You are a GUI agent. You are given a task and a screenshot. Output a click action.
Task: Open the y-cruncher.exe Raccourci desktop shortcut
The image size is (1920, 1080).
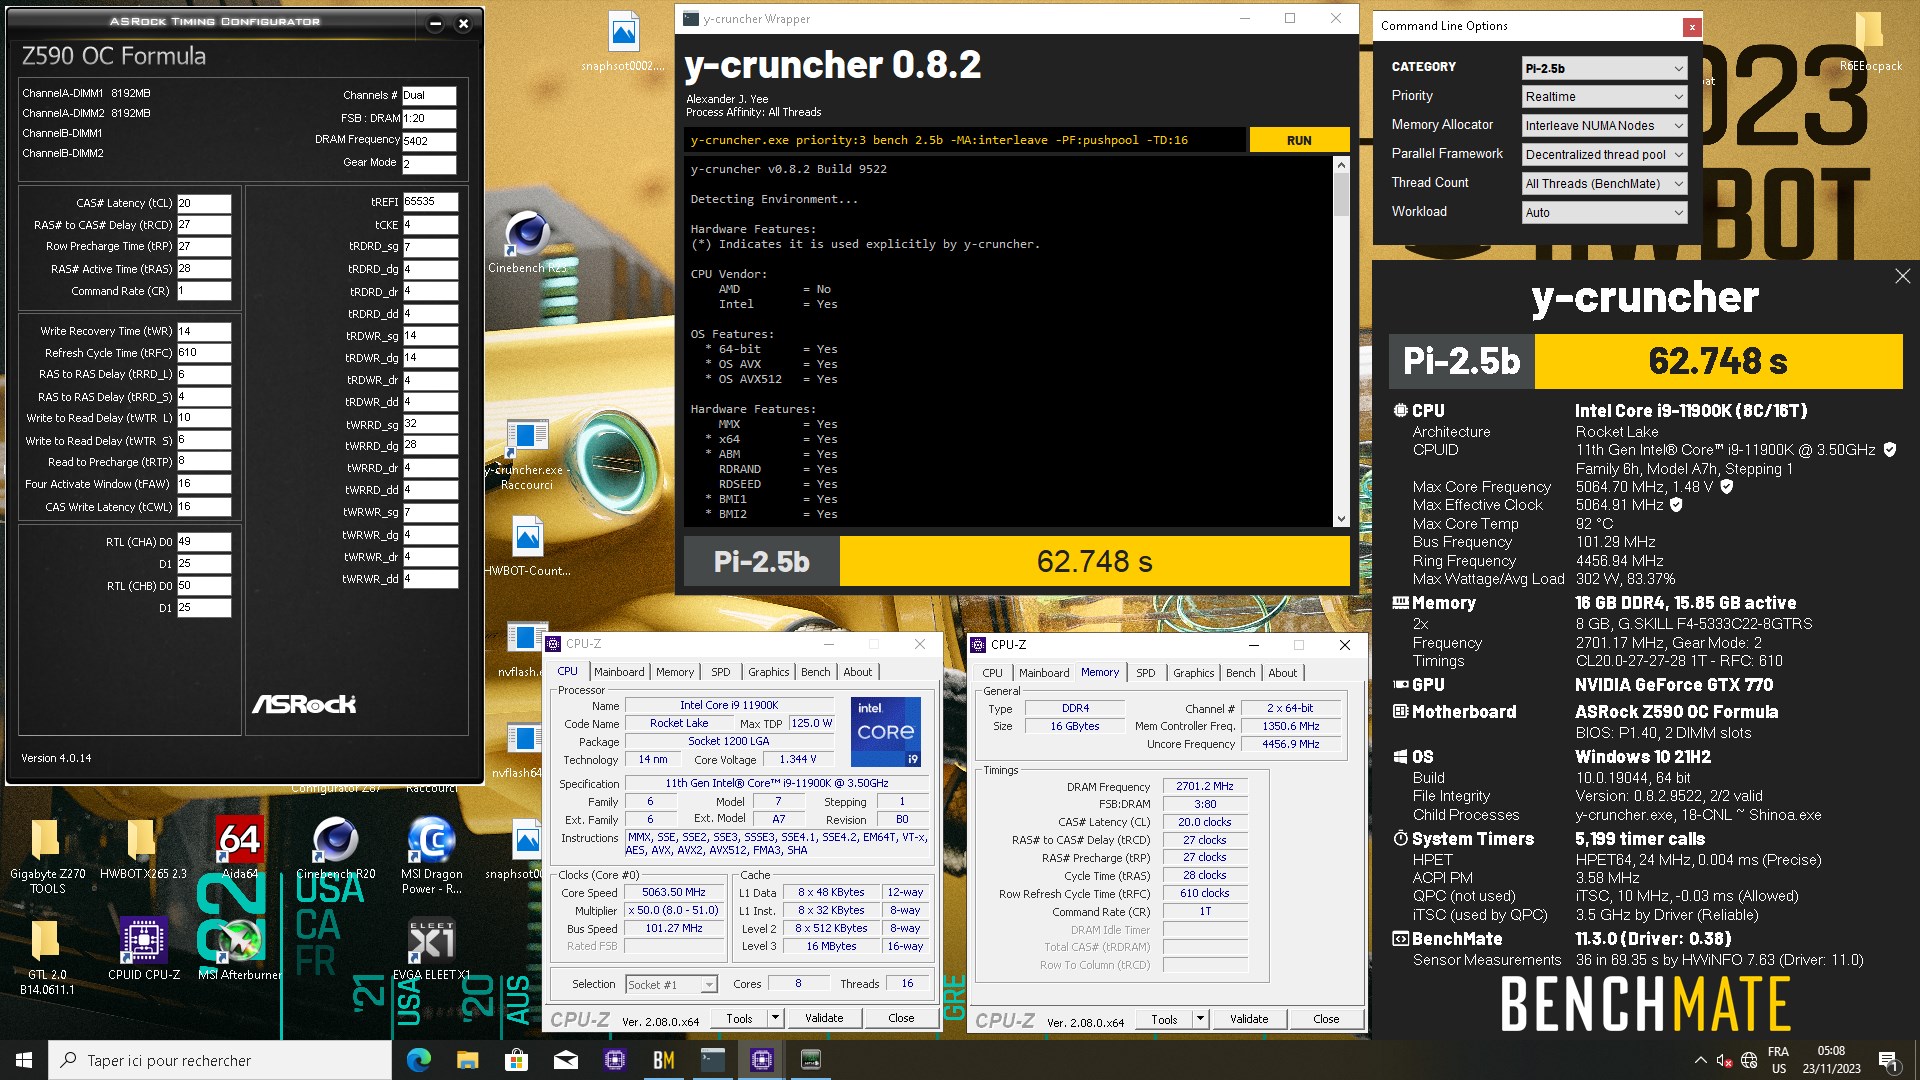pos(527,455)
